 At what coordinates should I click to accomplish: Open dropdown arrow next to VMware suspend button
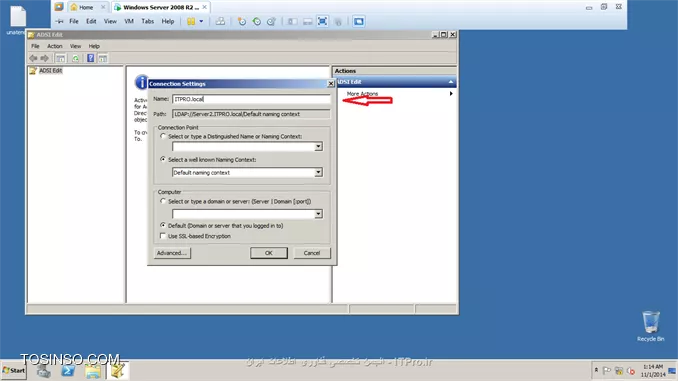click(201, 21)
